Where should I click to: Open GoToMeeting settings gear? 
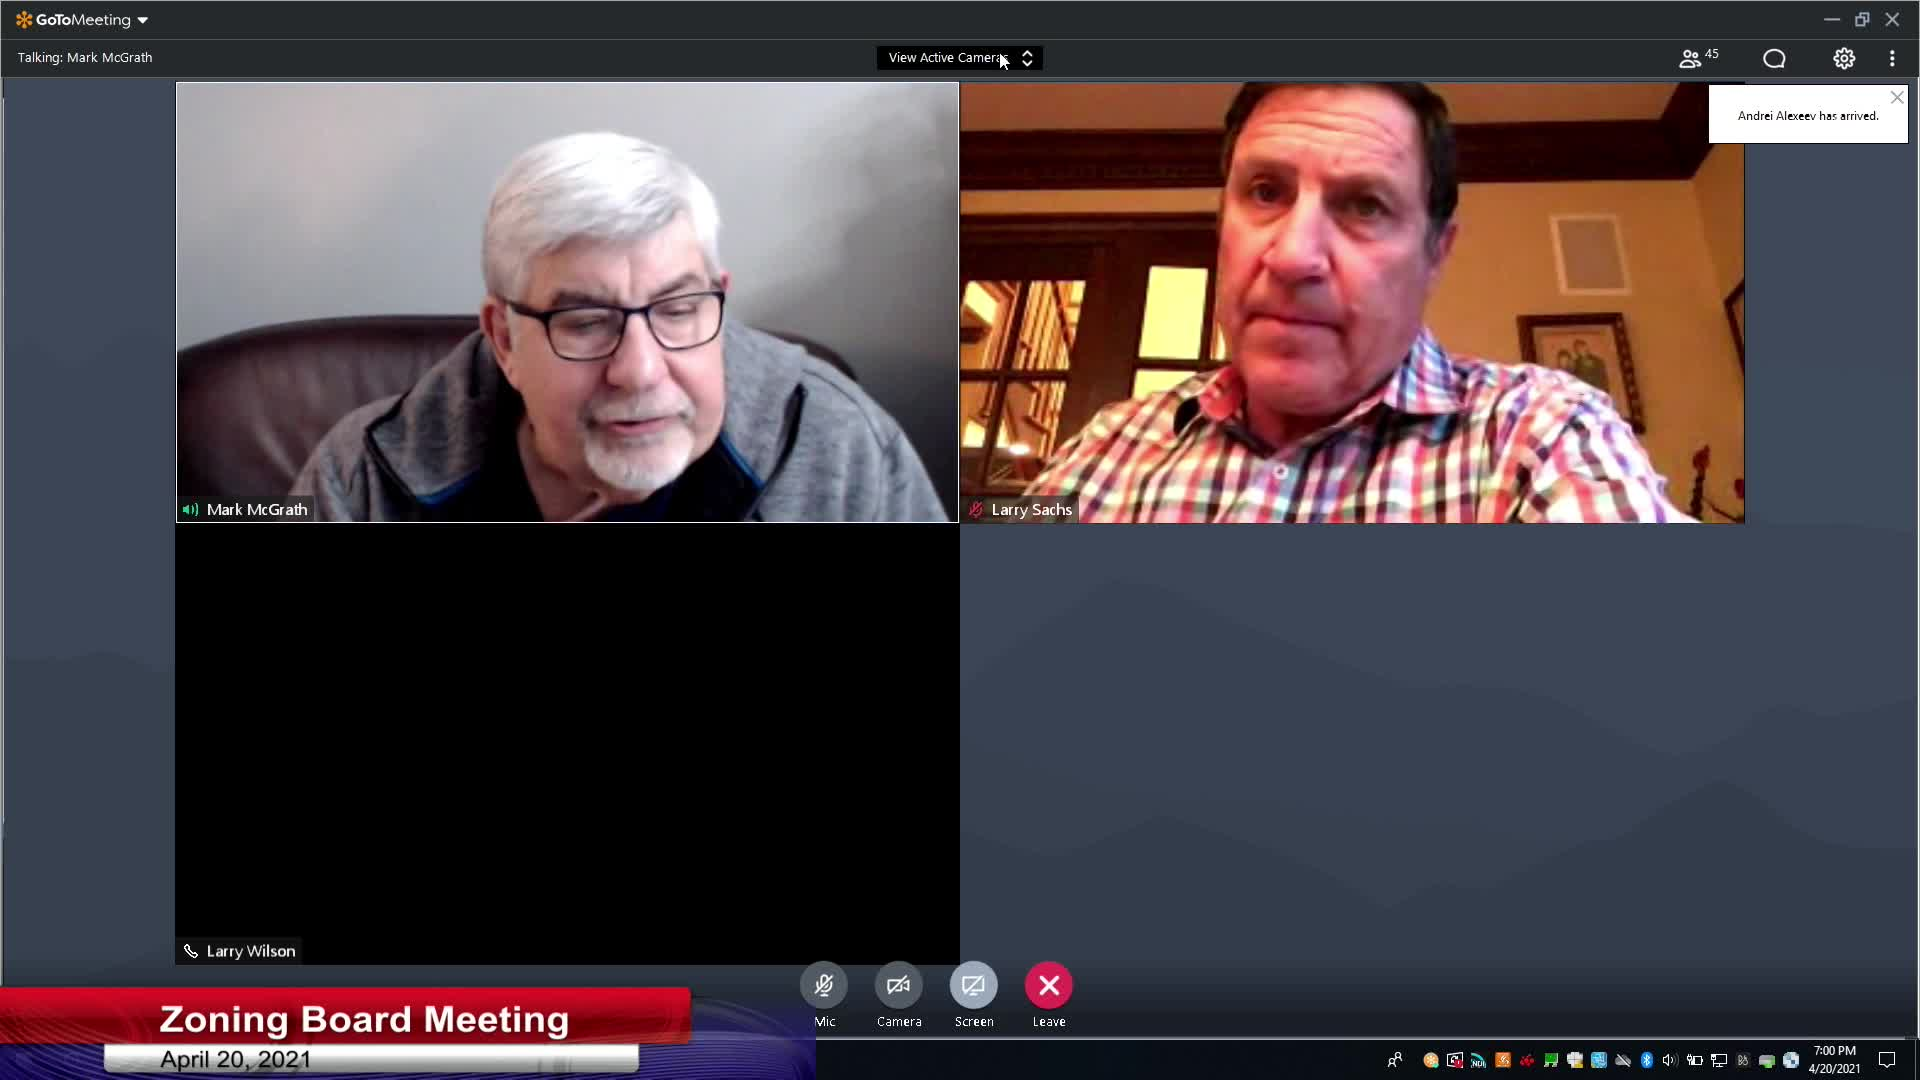pyautogui.click(x=1844, y=59)
